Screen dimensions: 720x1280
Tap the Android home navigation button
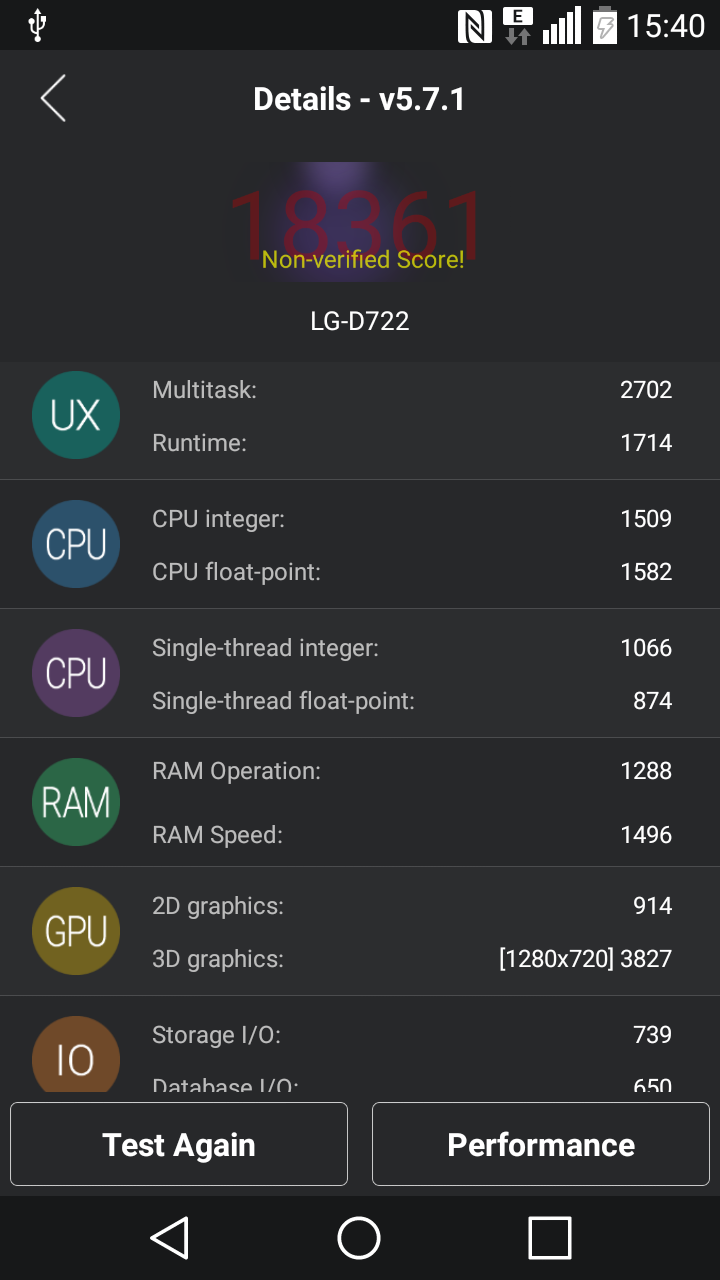[x=359, y=1238]
